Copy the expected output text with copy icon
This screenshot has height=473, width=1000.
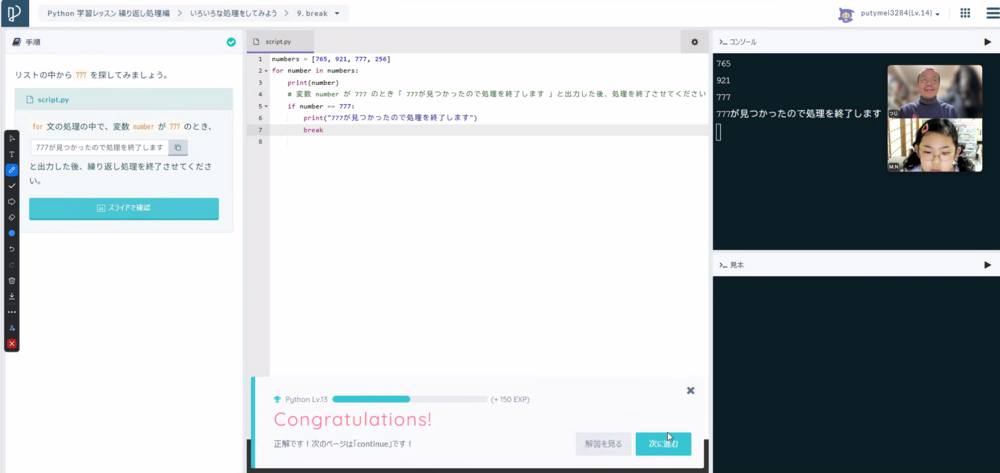pos(177,147)
